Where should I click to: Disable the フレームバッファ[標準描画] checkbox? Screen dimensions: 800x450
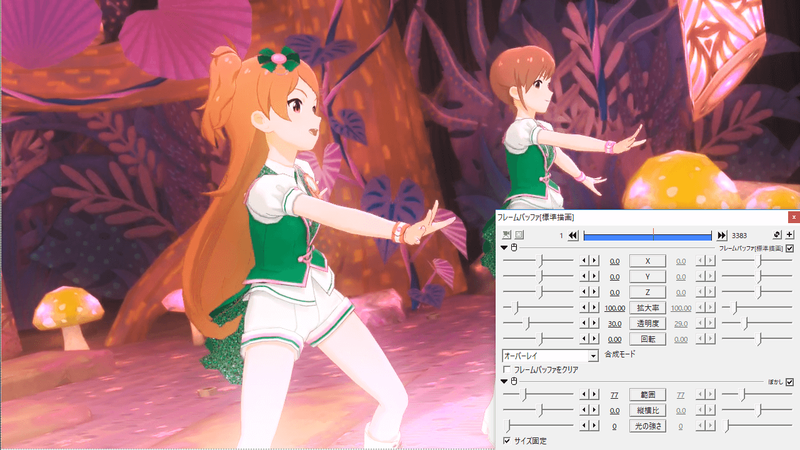pos(790,248)
